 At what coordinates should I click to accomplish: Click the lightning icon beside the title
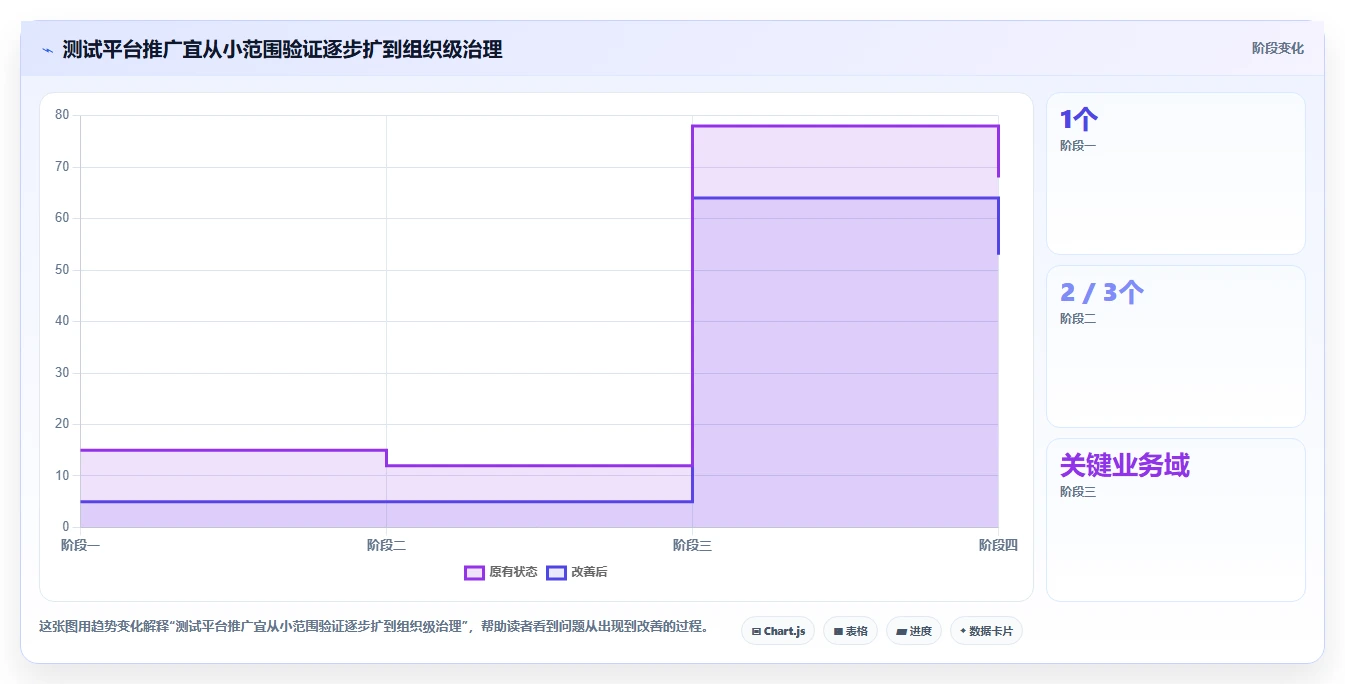(47, 49)
